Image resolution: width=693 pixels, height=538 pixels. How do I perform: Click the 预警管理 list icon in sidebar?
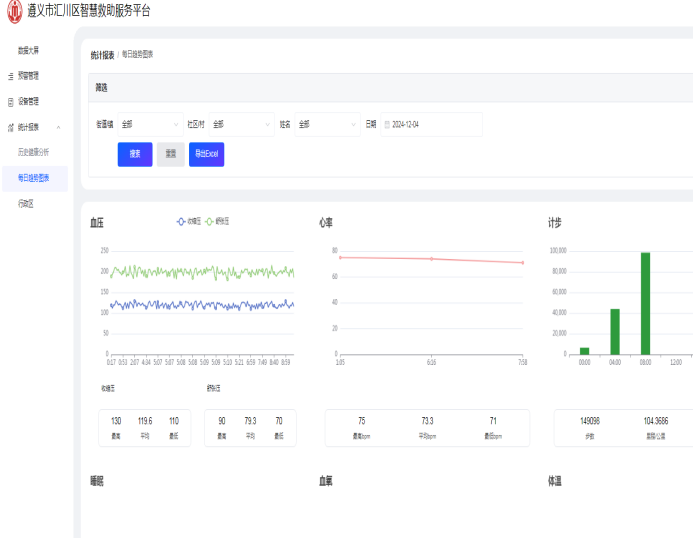(11, 76)
